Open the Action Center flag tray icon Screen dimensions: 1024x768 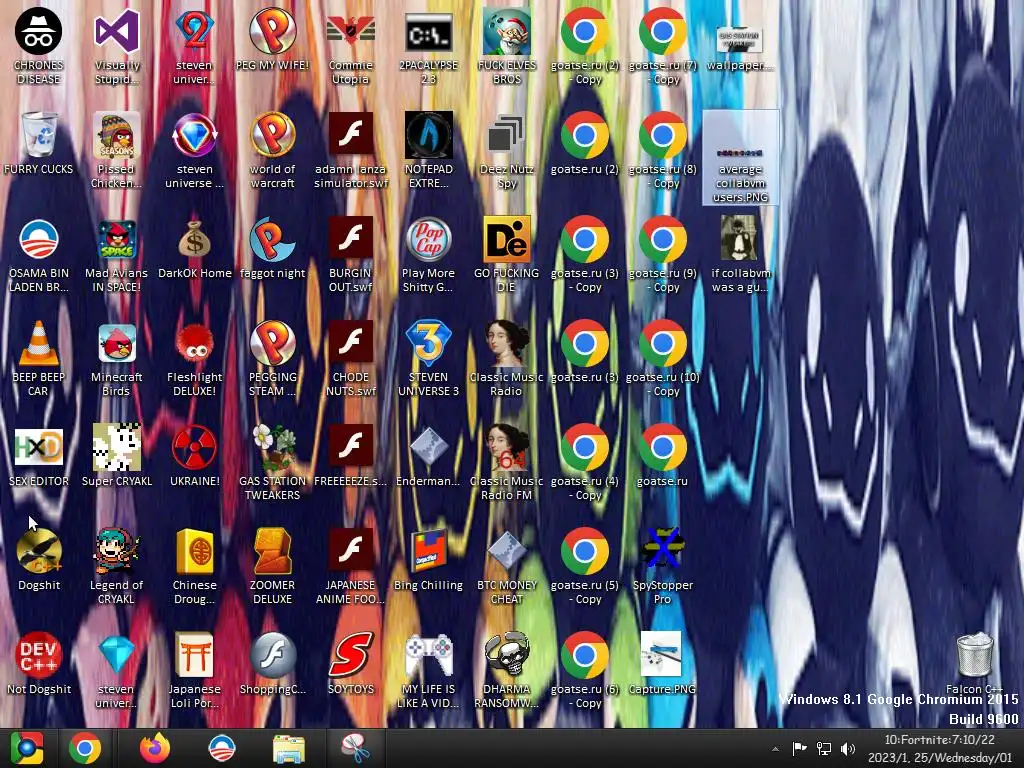pyautogui.click(x=799, y=748)
